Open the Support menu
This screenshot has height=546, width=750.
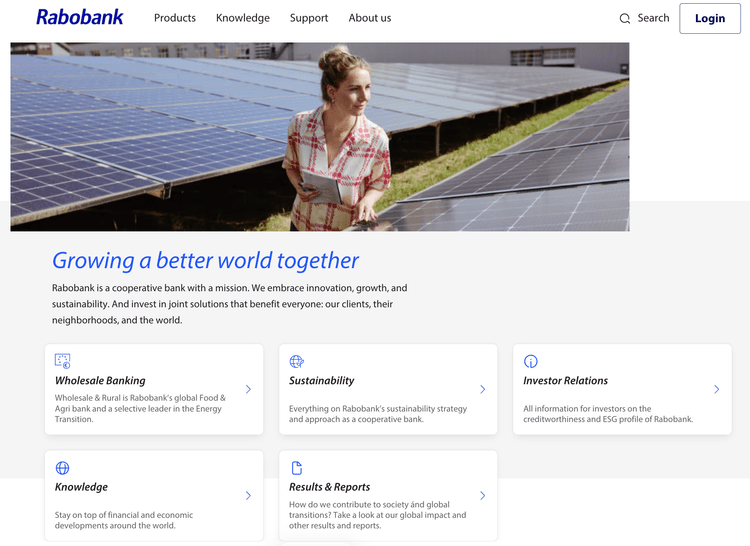309,18
